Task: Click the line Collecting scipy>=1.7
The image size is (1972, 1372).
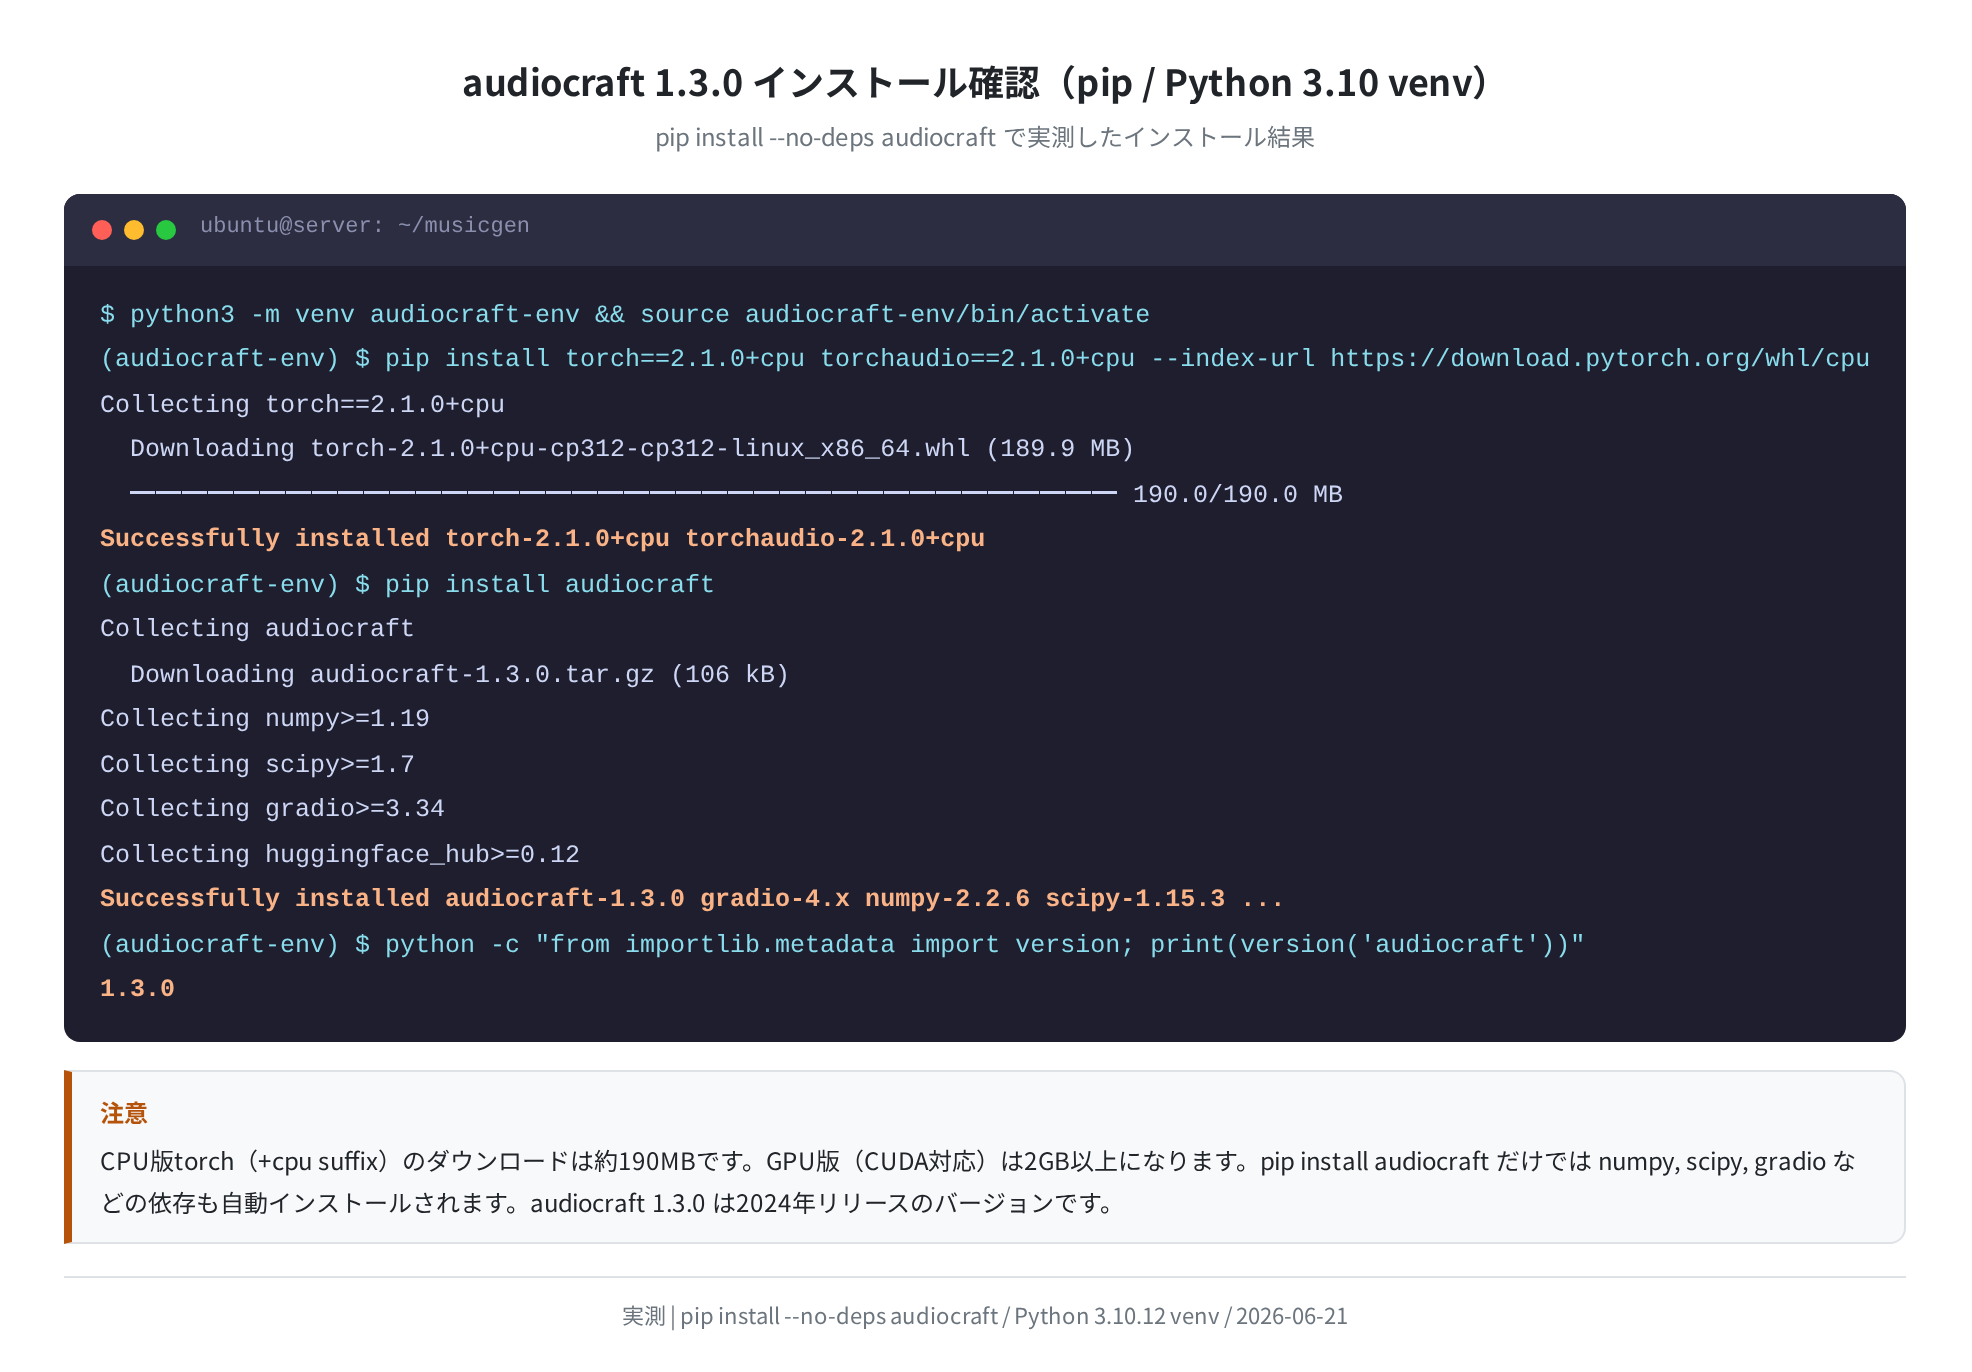Action: (x=257, y=765)
